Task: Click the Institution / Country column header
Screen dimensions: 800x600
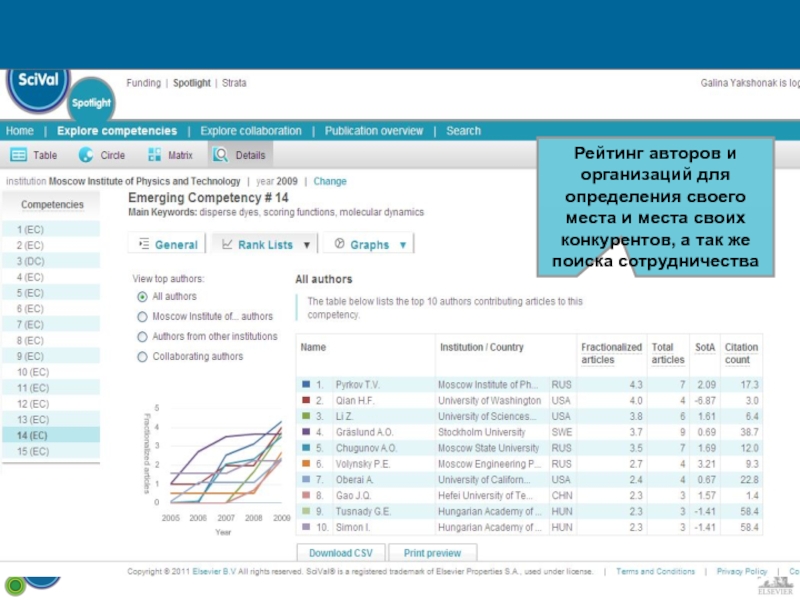Action: coord(482,347)
